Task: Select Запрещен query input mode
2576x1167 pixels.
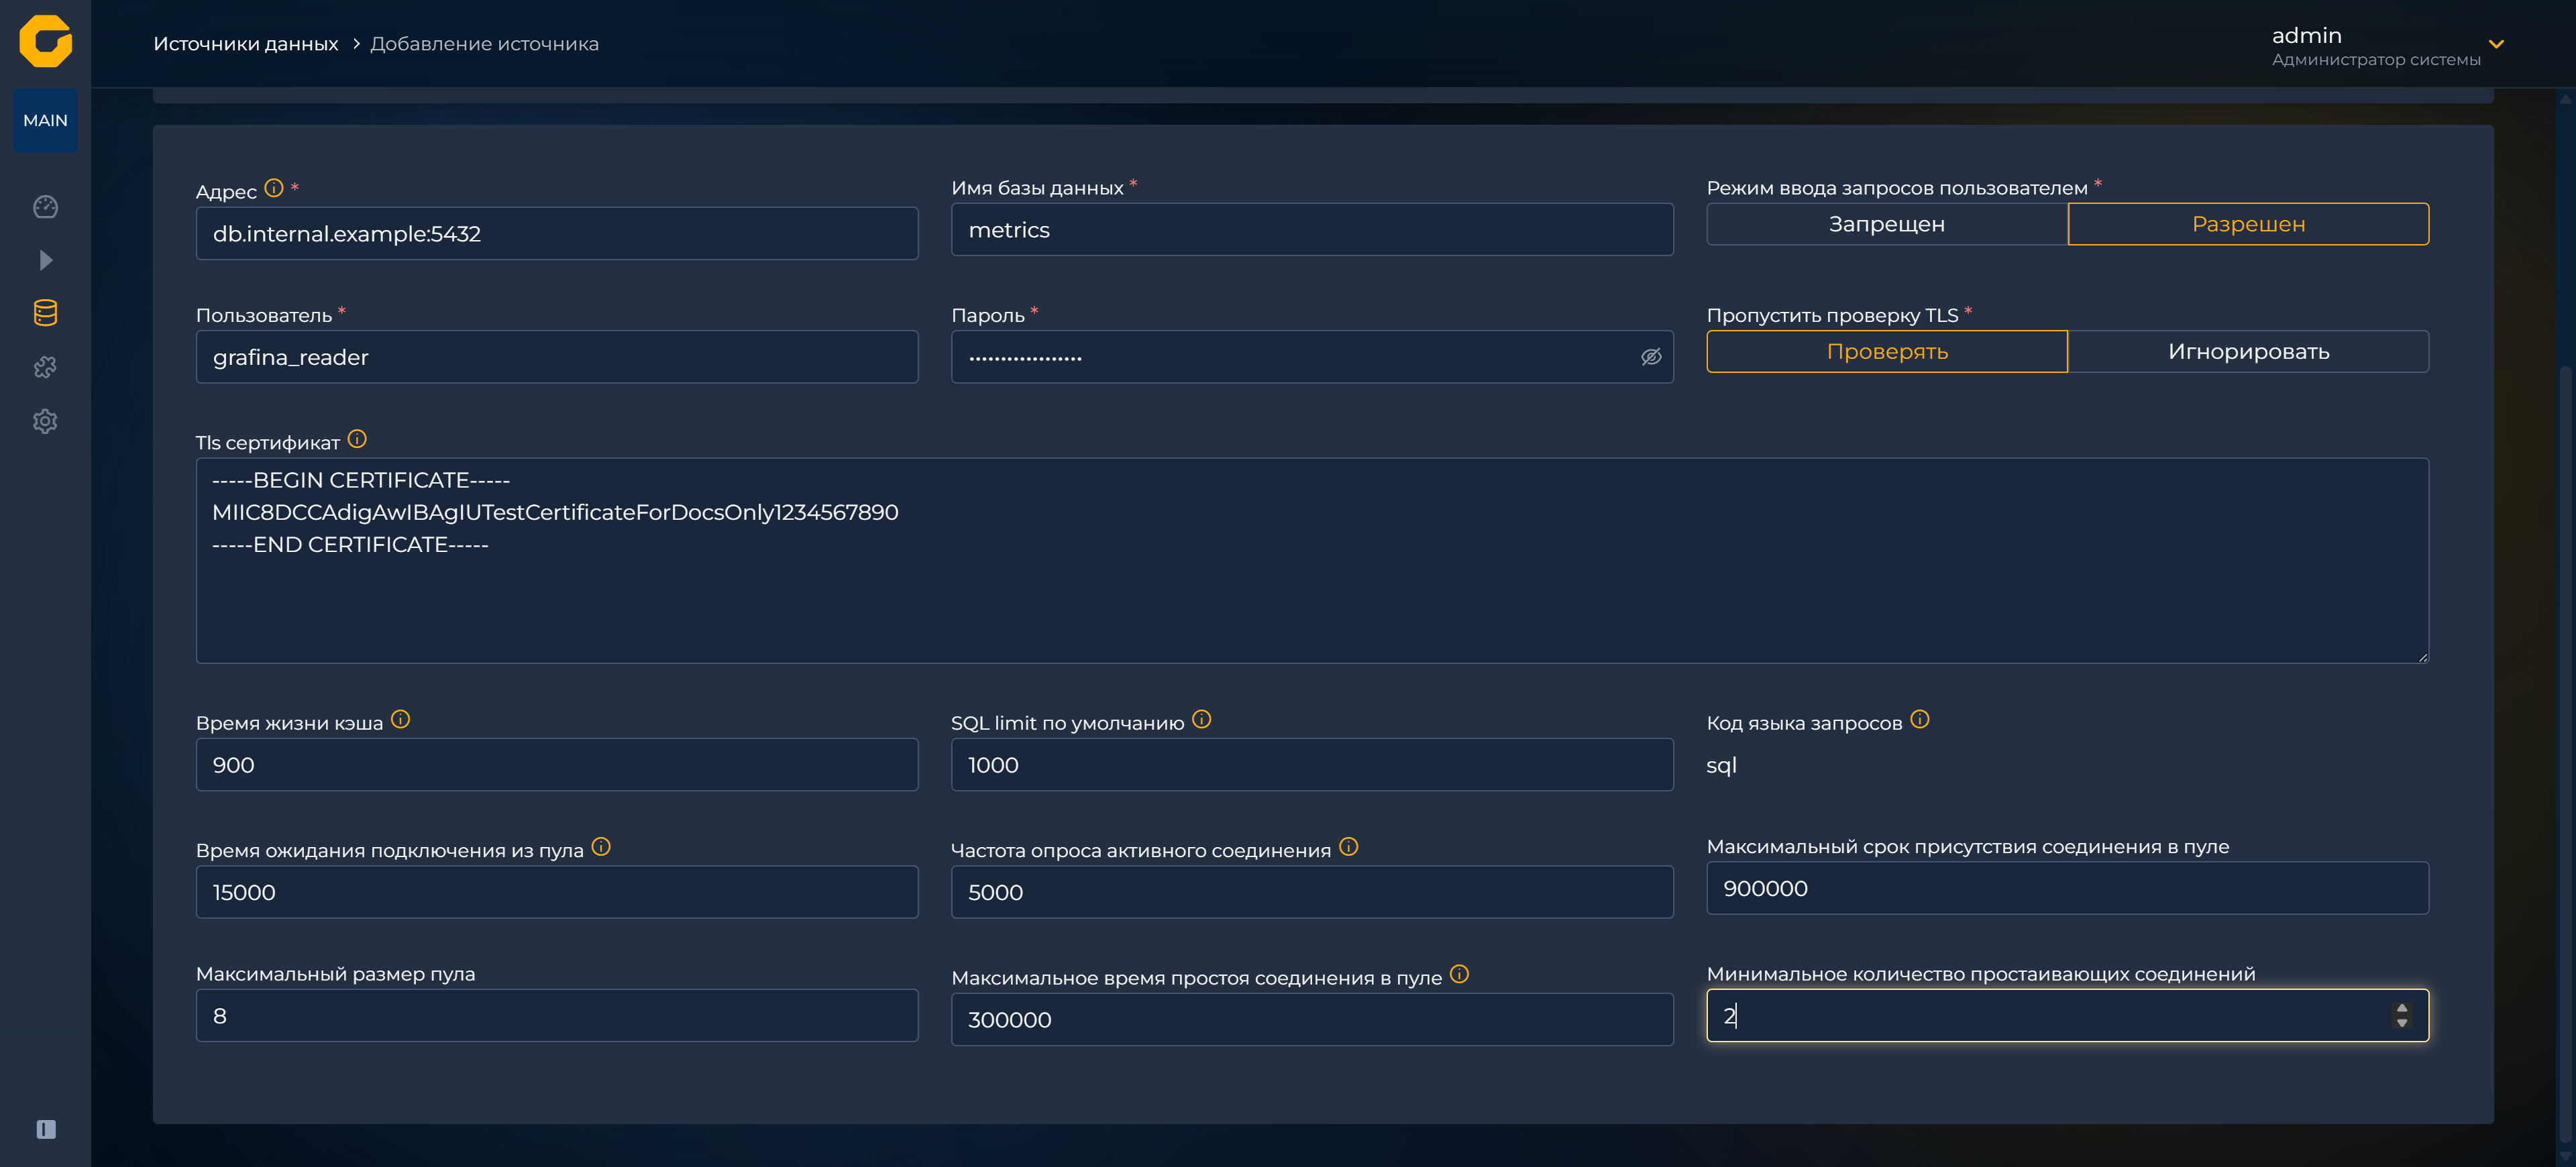Action: pos(1887,224)
